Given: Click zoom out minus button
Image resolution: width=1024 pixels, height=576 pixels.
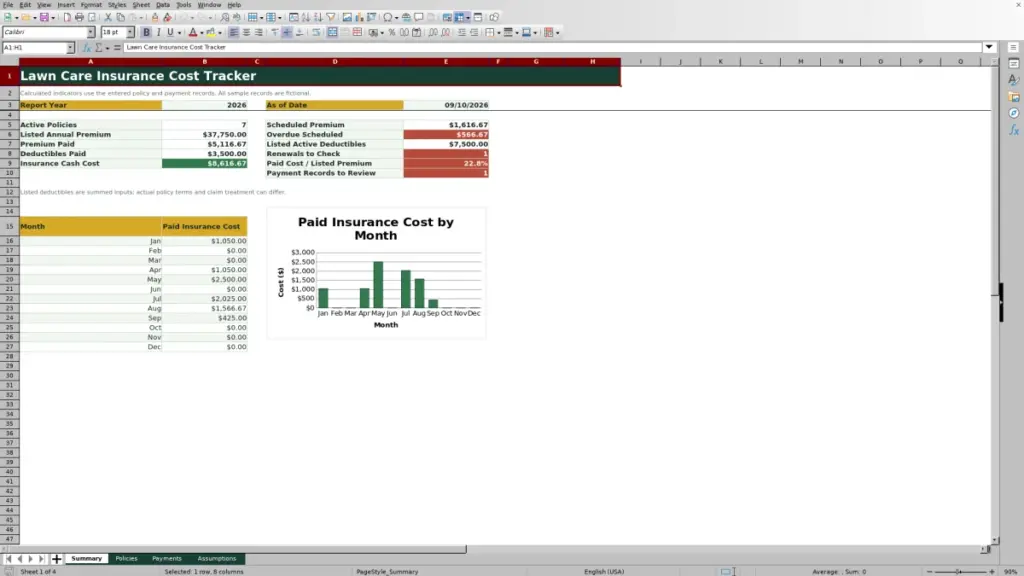Looking at the screenshot, I should pyautogui.click(x=929, y=571).
